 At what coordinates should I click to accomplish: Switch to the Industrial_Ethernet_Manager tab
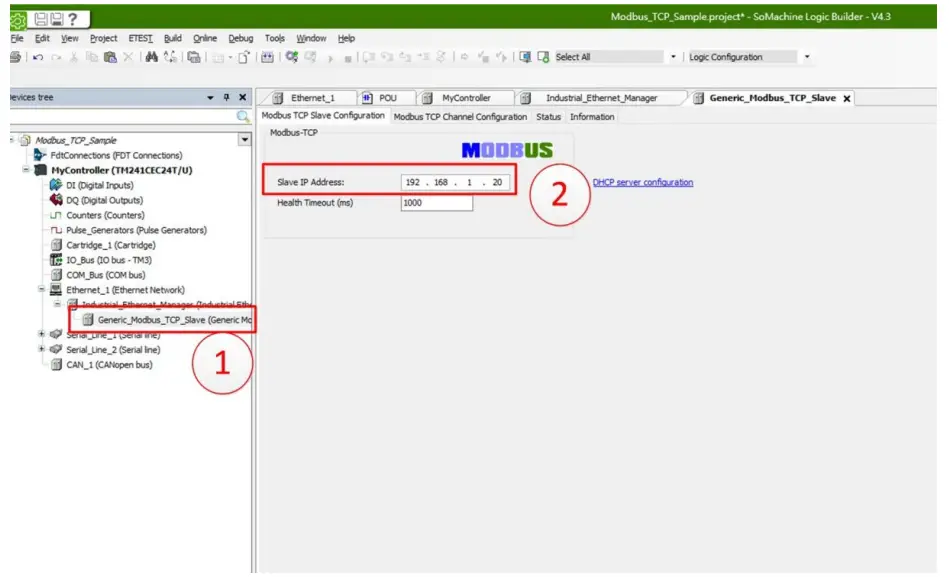(x=602, y=98)
